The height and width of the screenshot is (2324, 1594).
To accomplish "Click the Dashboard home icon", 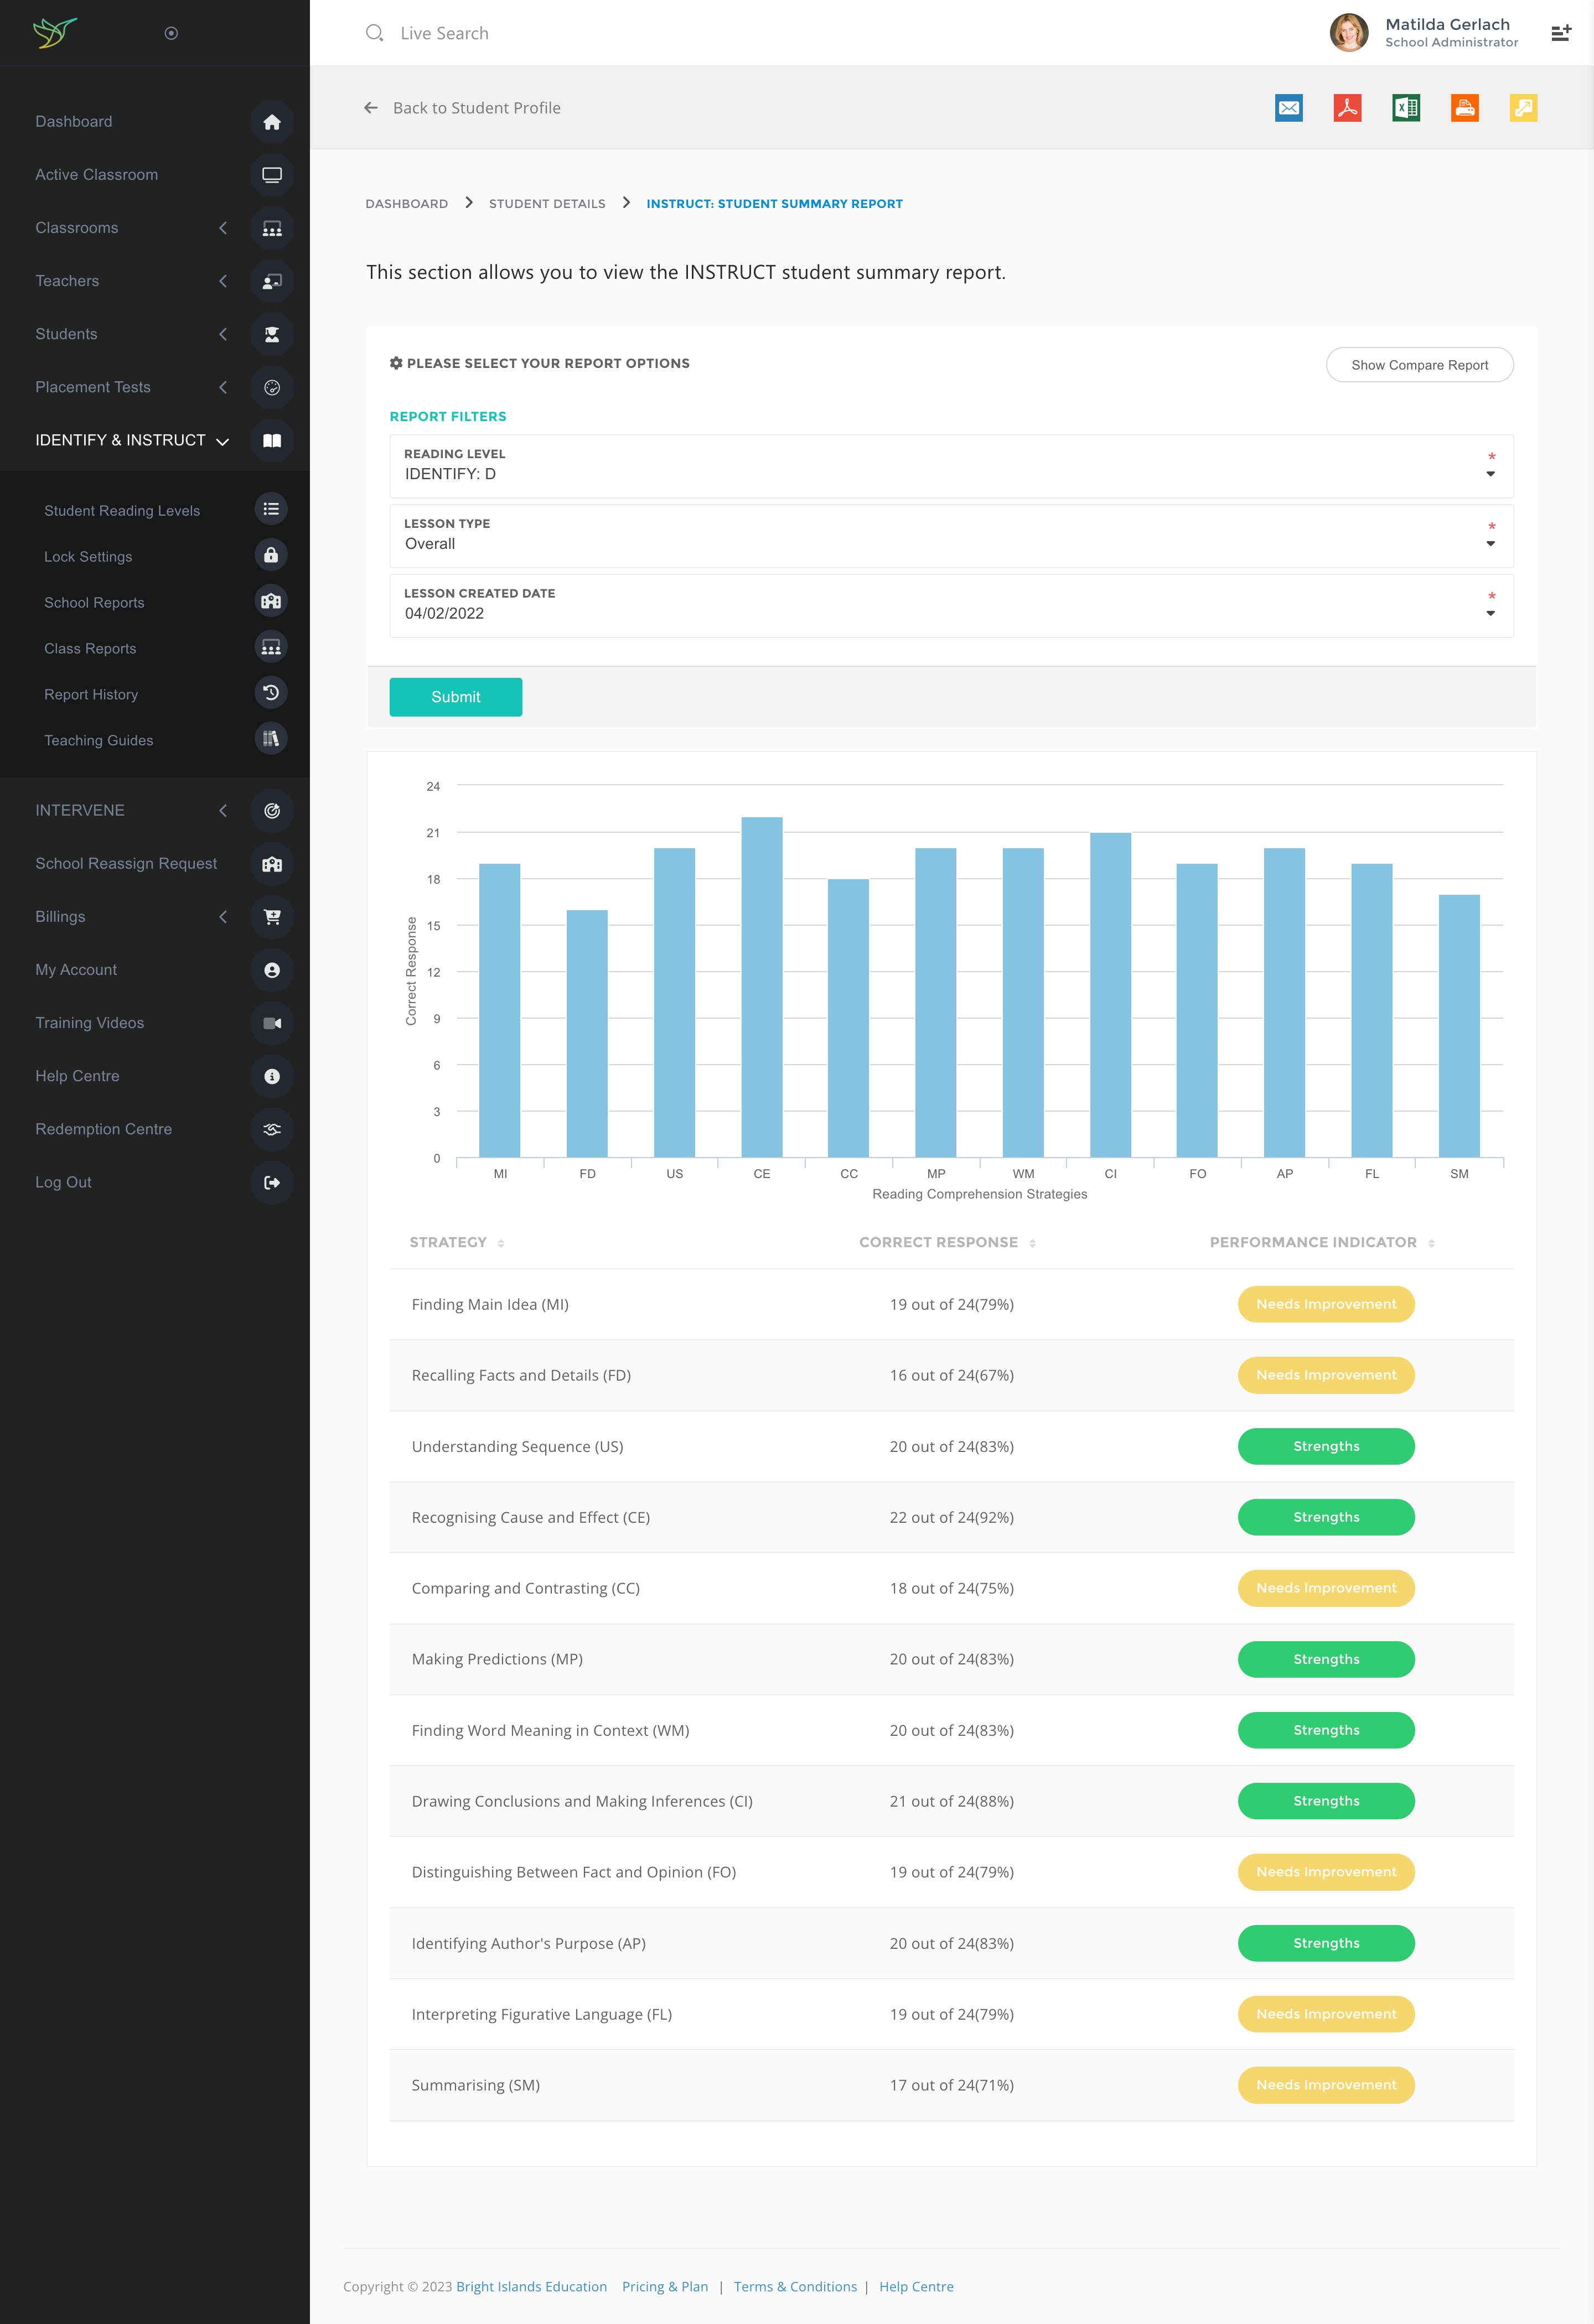I will pos(271,122).
